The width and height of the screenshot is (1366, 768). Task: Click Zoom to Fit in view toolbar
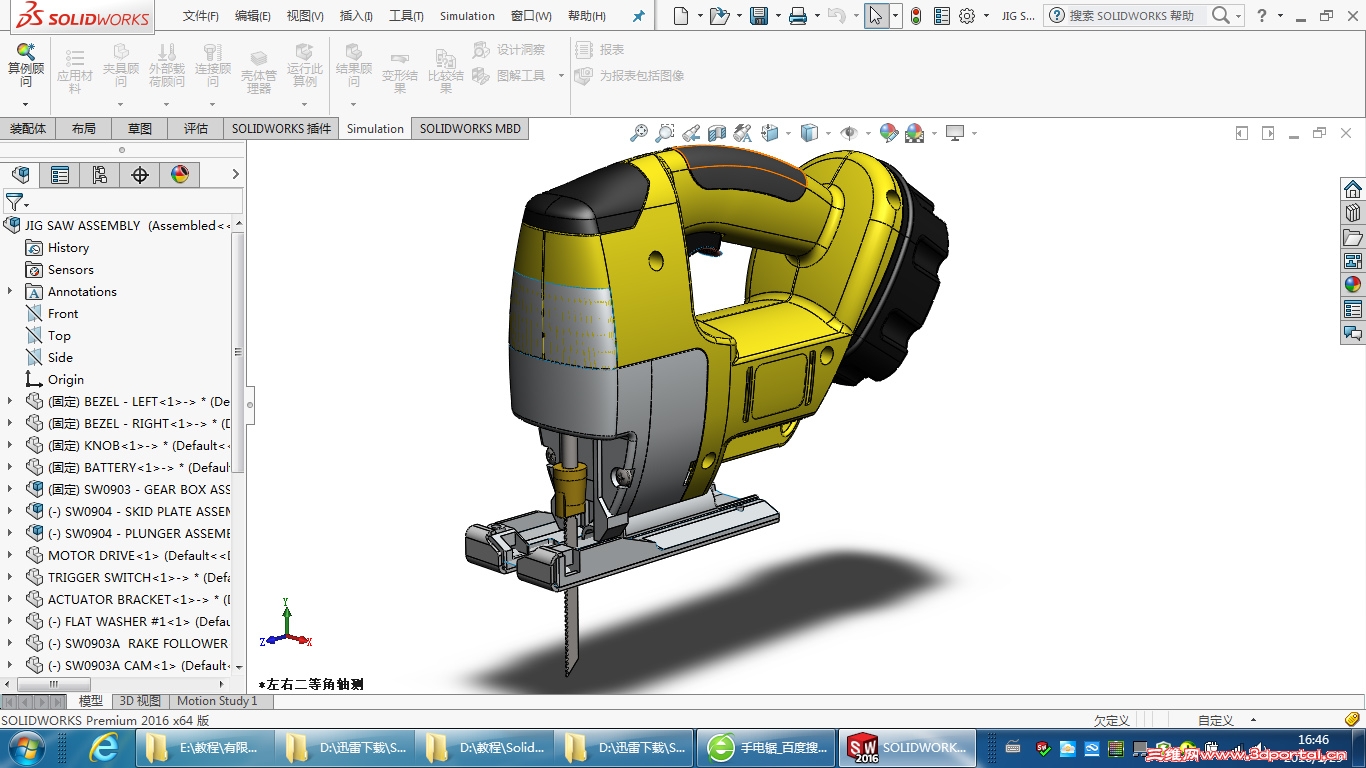(638, 133)
